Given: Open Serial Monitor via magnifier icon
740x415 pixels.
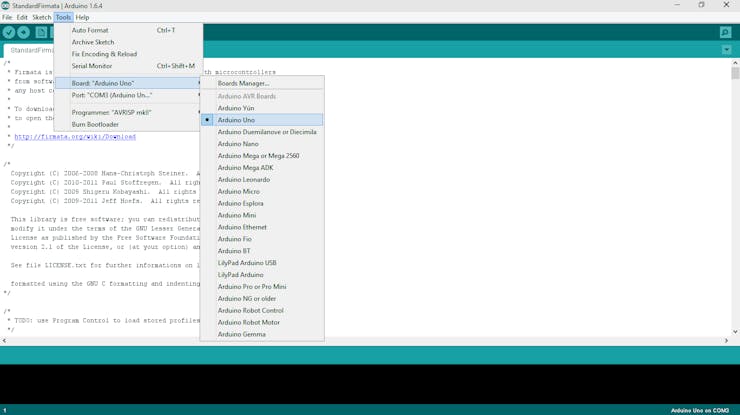Looking at the screenshot, I should 725,33.
